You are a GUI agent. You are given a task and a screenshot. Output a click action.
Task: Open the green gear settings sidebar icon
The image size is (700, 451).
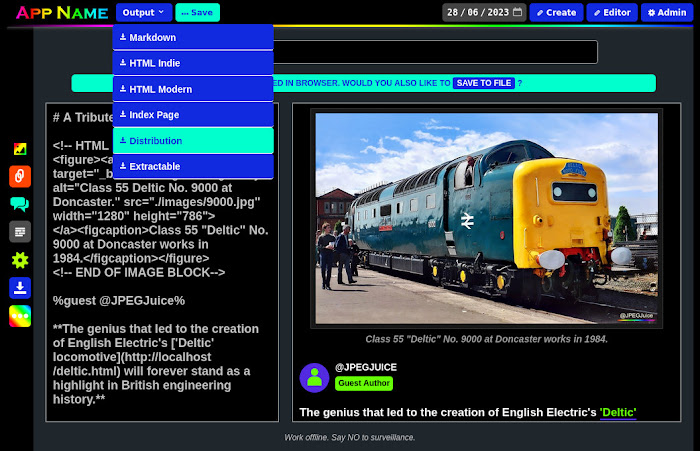[x=20, y=260]
